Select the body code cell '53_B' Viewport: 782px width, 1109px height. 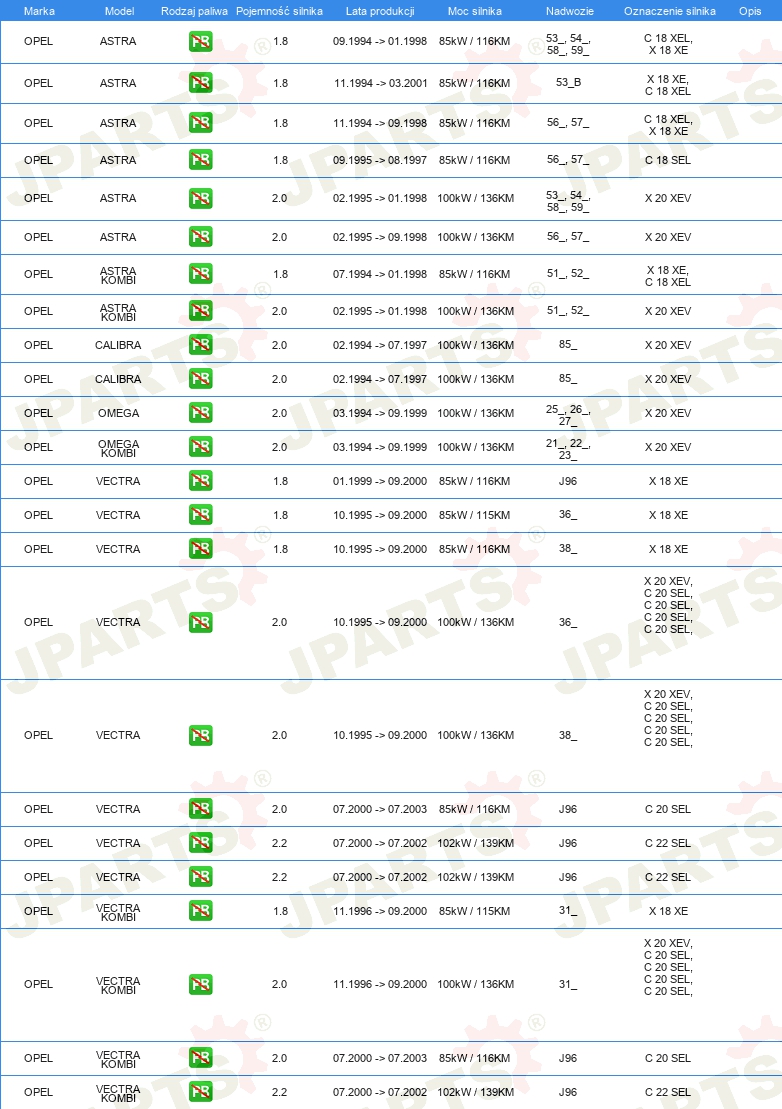click(x=568, y=82)
